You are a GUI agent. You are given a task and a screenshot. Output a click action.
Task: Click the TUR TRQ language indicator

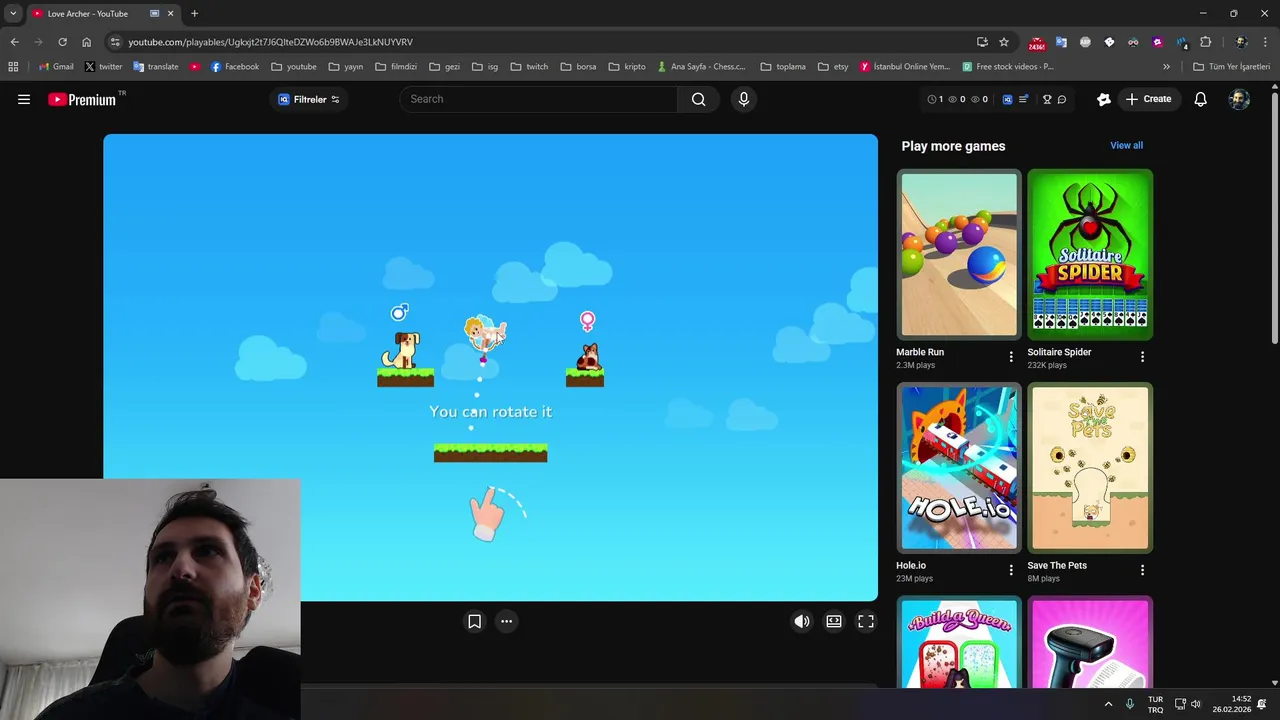[x=1155, y=704]
